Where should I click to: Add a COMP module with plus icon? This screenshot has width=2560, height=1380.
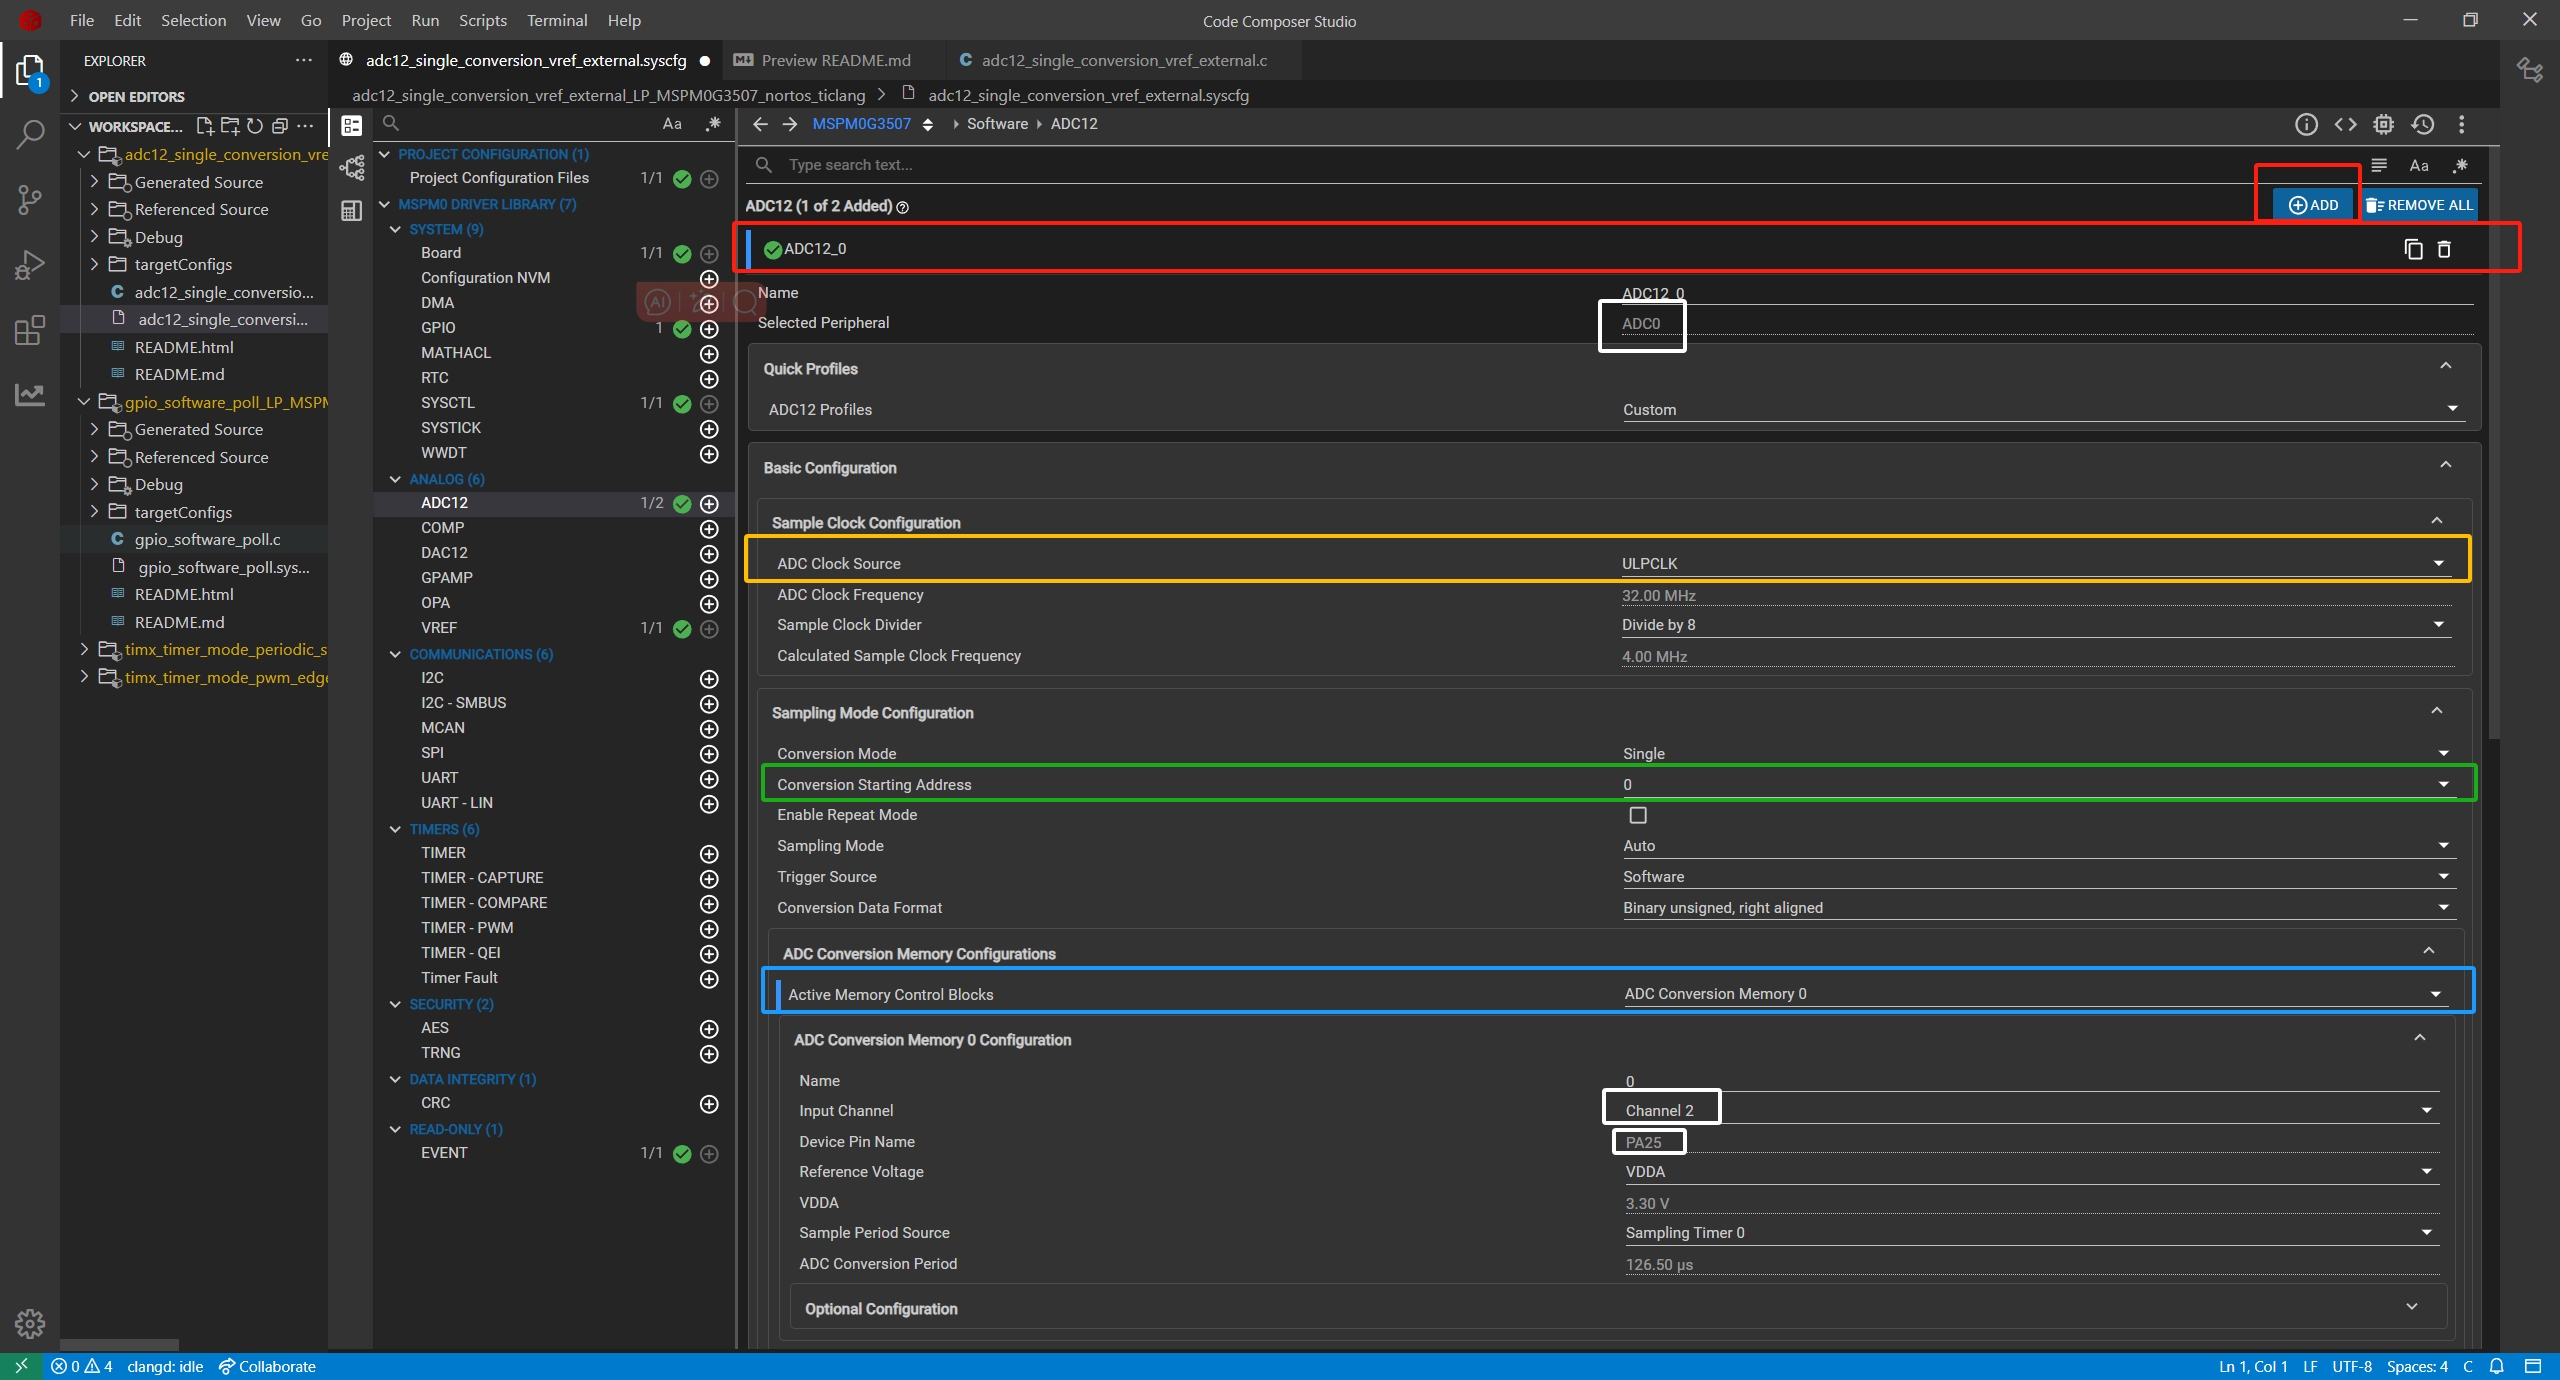click(709, 528)
